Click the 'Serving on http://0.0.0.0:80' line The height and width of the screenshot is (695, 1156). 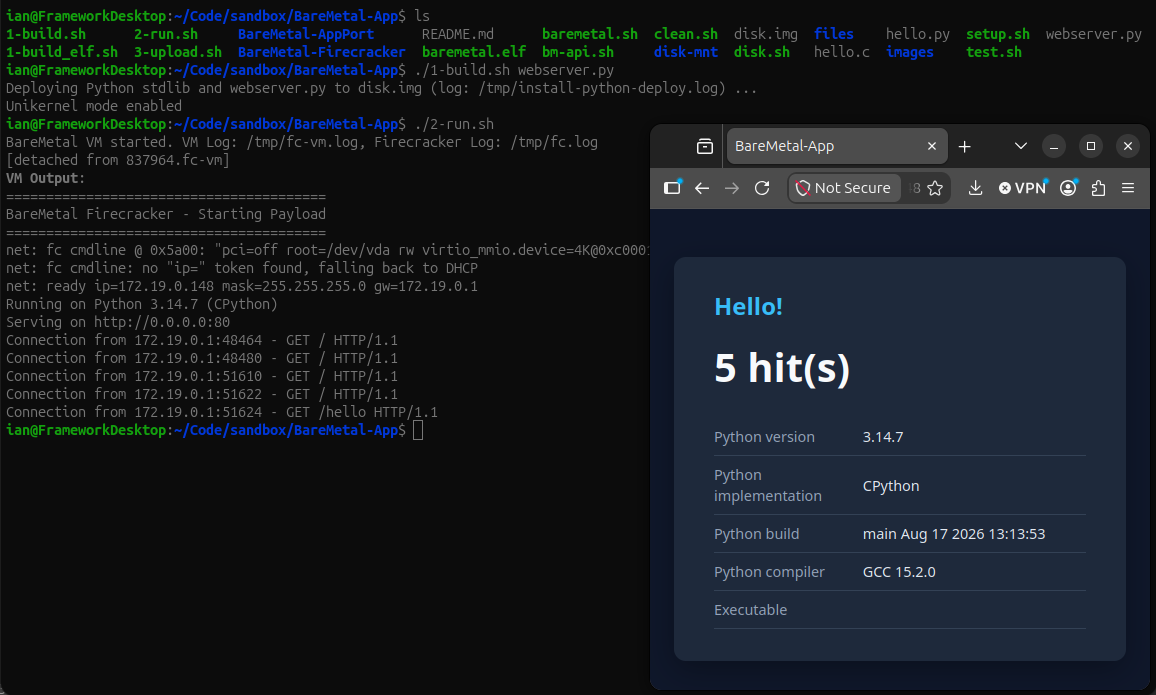[x=118, y=322]
